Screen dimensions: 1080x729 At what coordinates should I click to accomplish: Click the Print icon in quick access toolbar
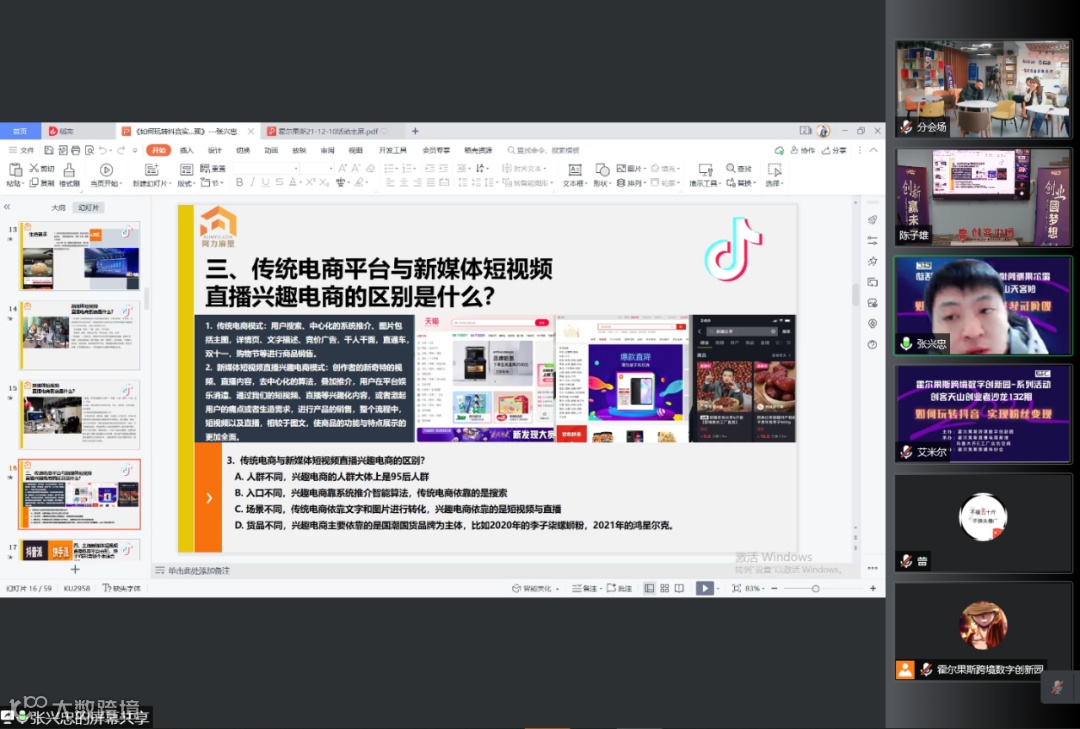(75, 150)
